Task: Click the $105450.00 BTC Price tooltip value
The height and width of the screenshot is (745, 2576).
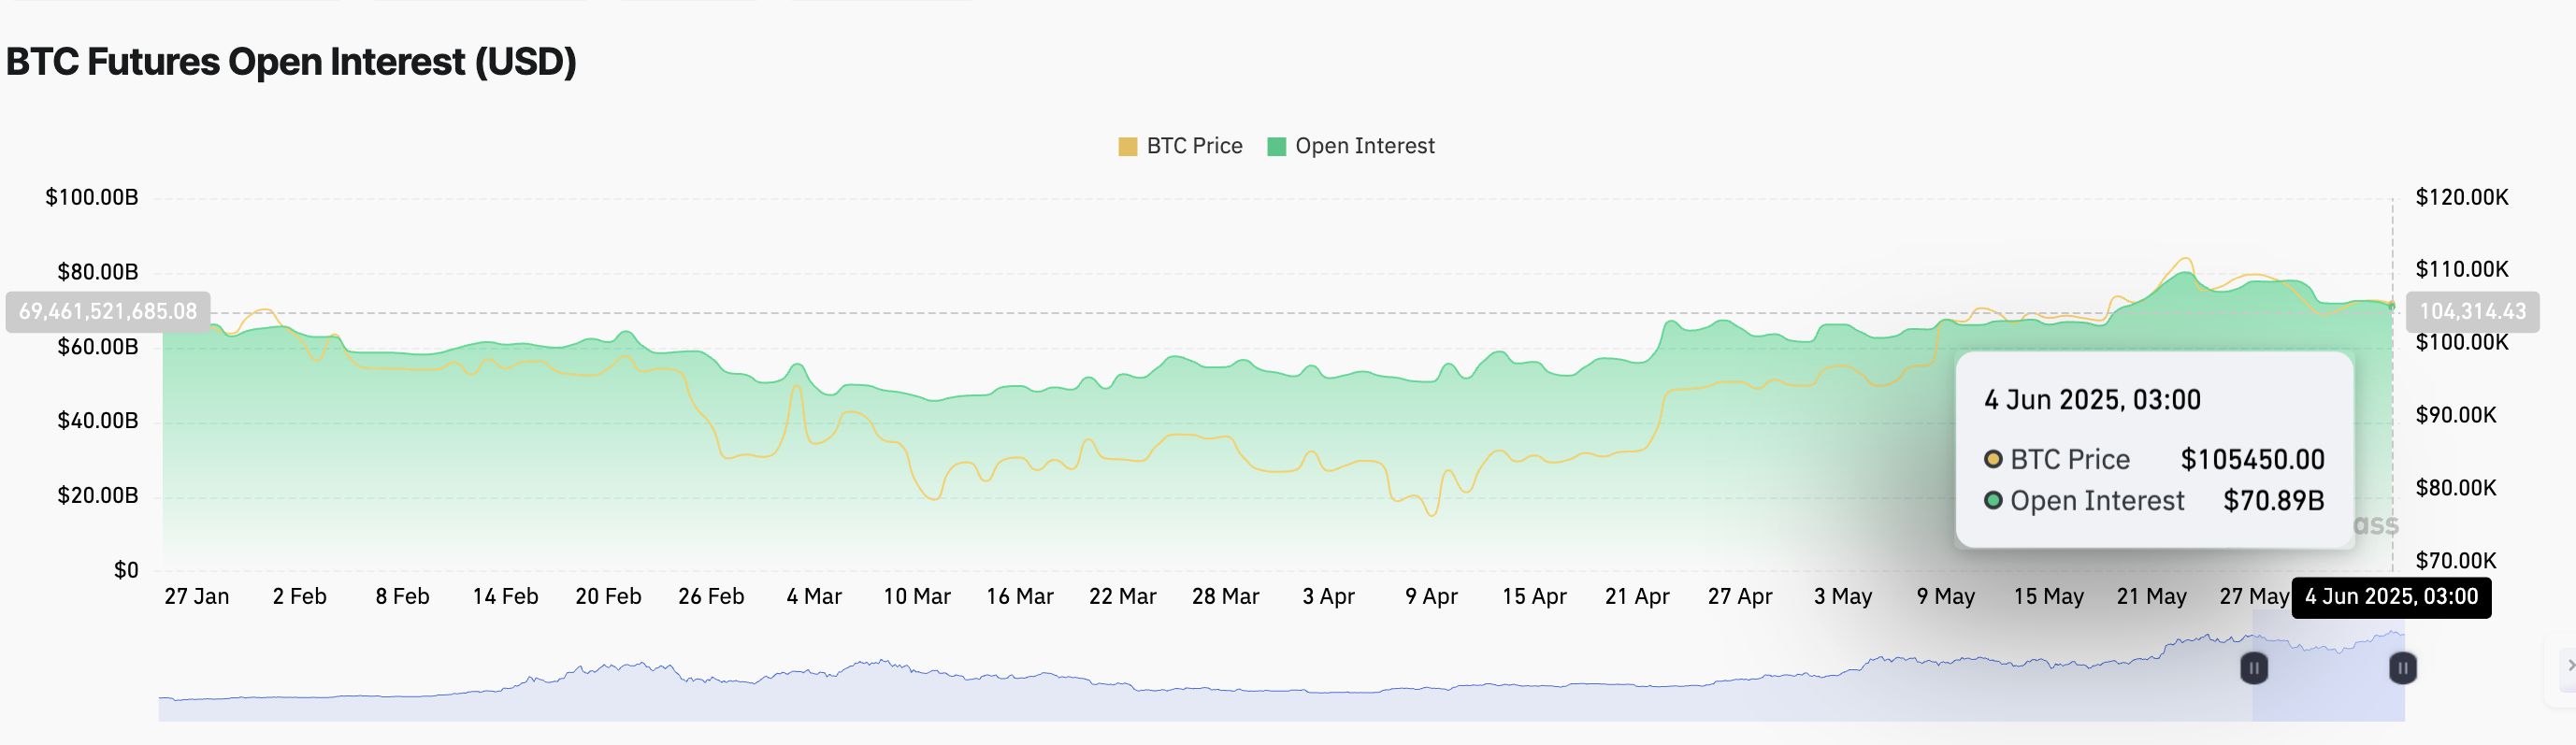Action: tap(2252, 459)
